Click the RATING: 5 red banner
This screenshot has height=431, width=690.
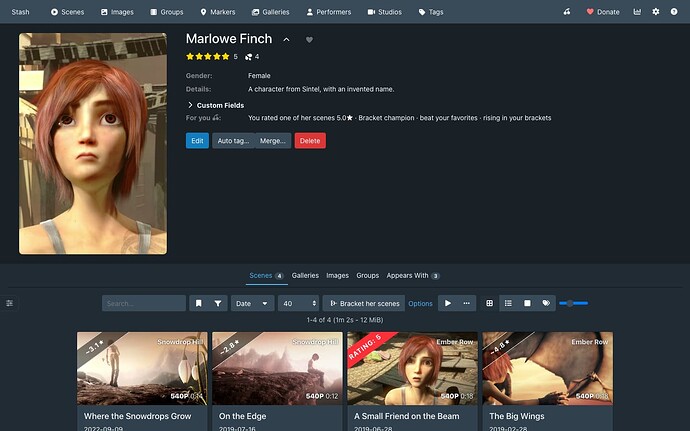[x=366, y=347]
